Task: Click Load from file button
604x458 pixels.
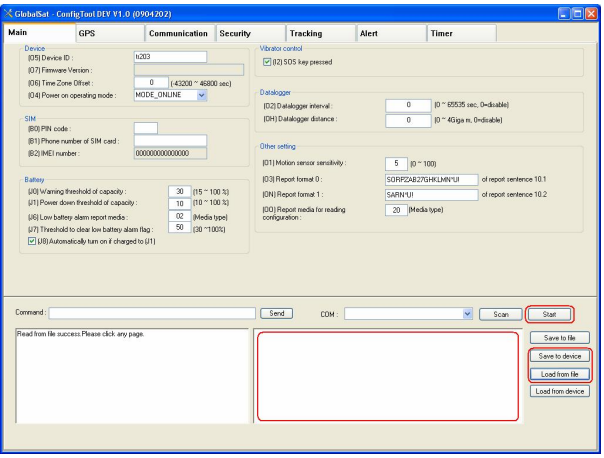Action: (560, 374)
